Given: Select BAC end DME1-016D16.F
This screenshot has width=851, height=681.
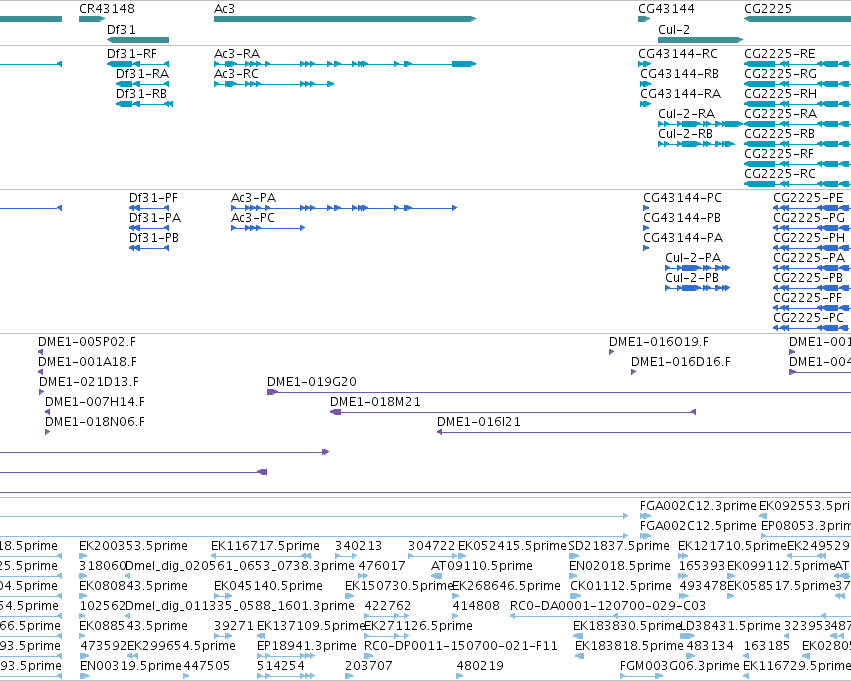Looking at the screenshot, I should [681, 362].
